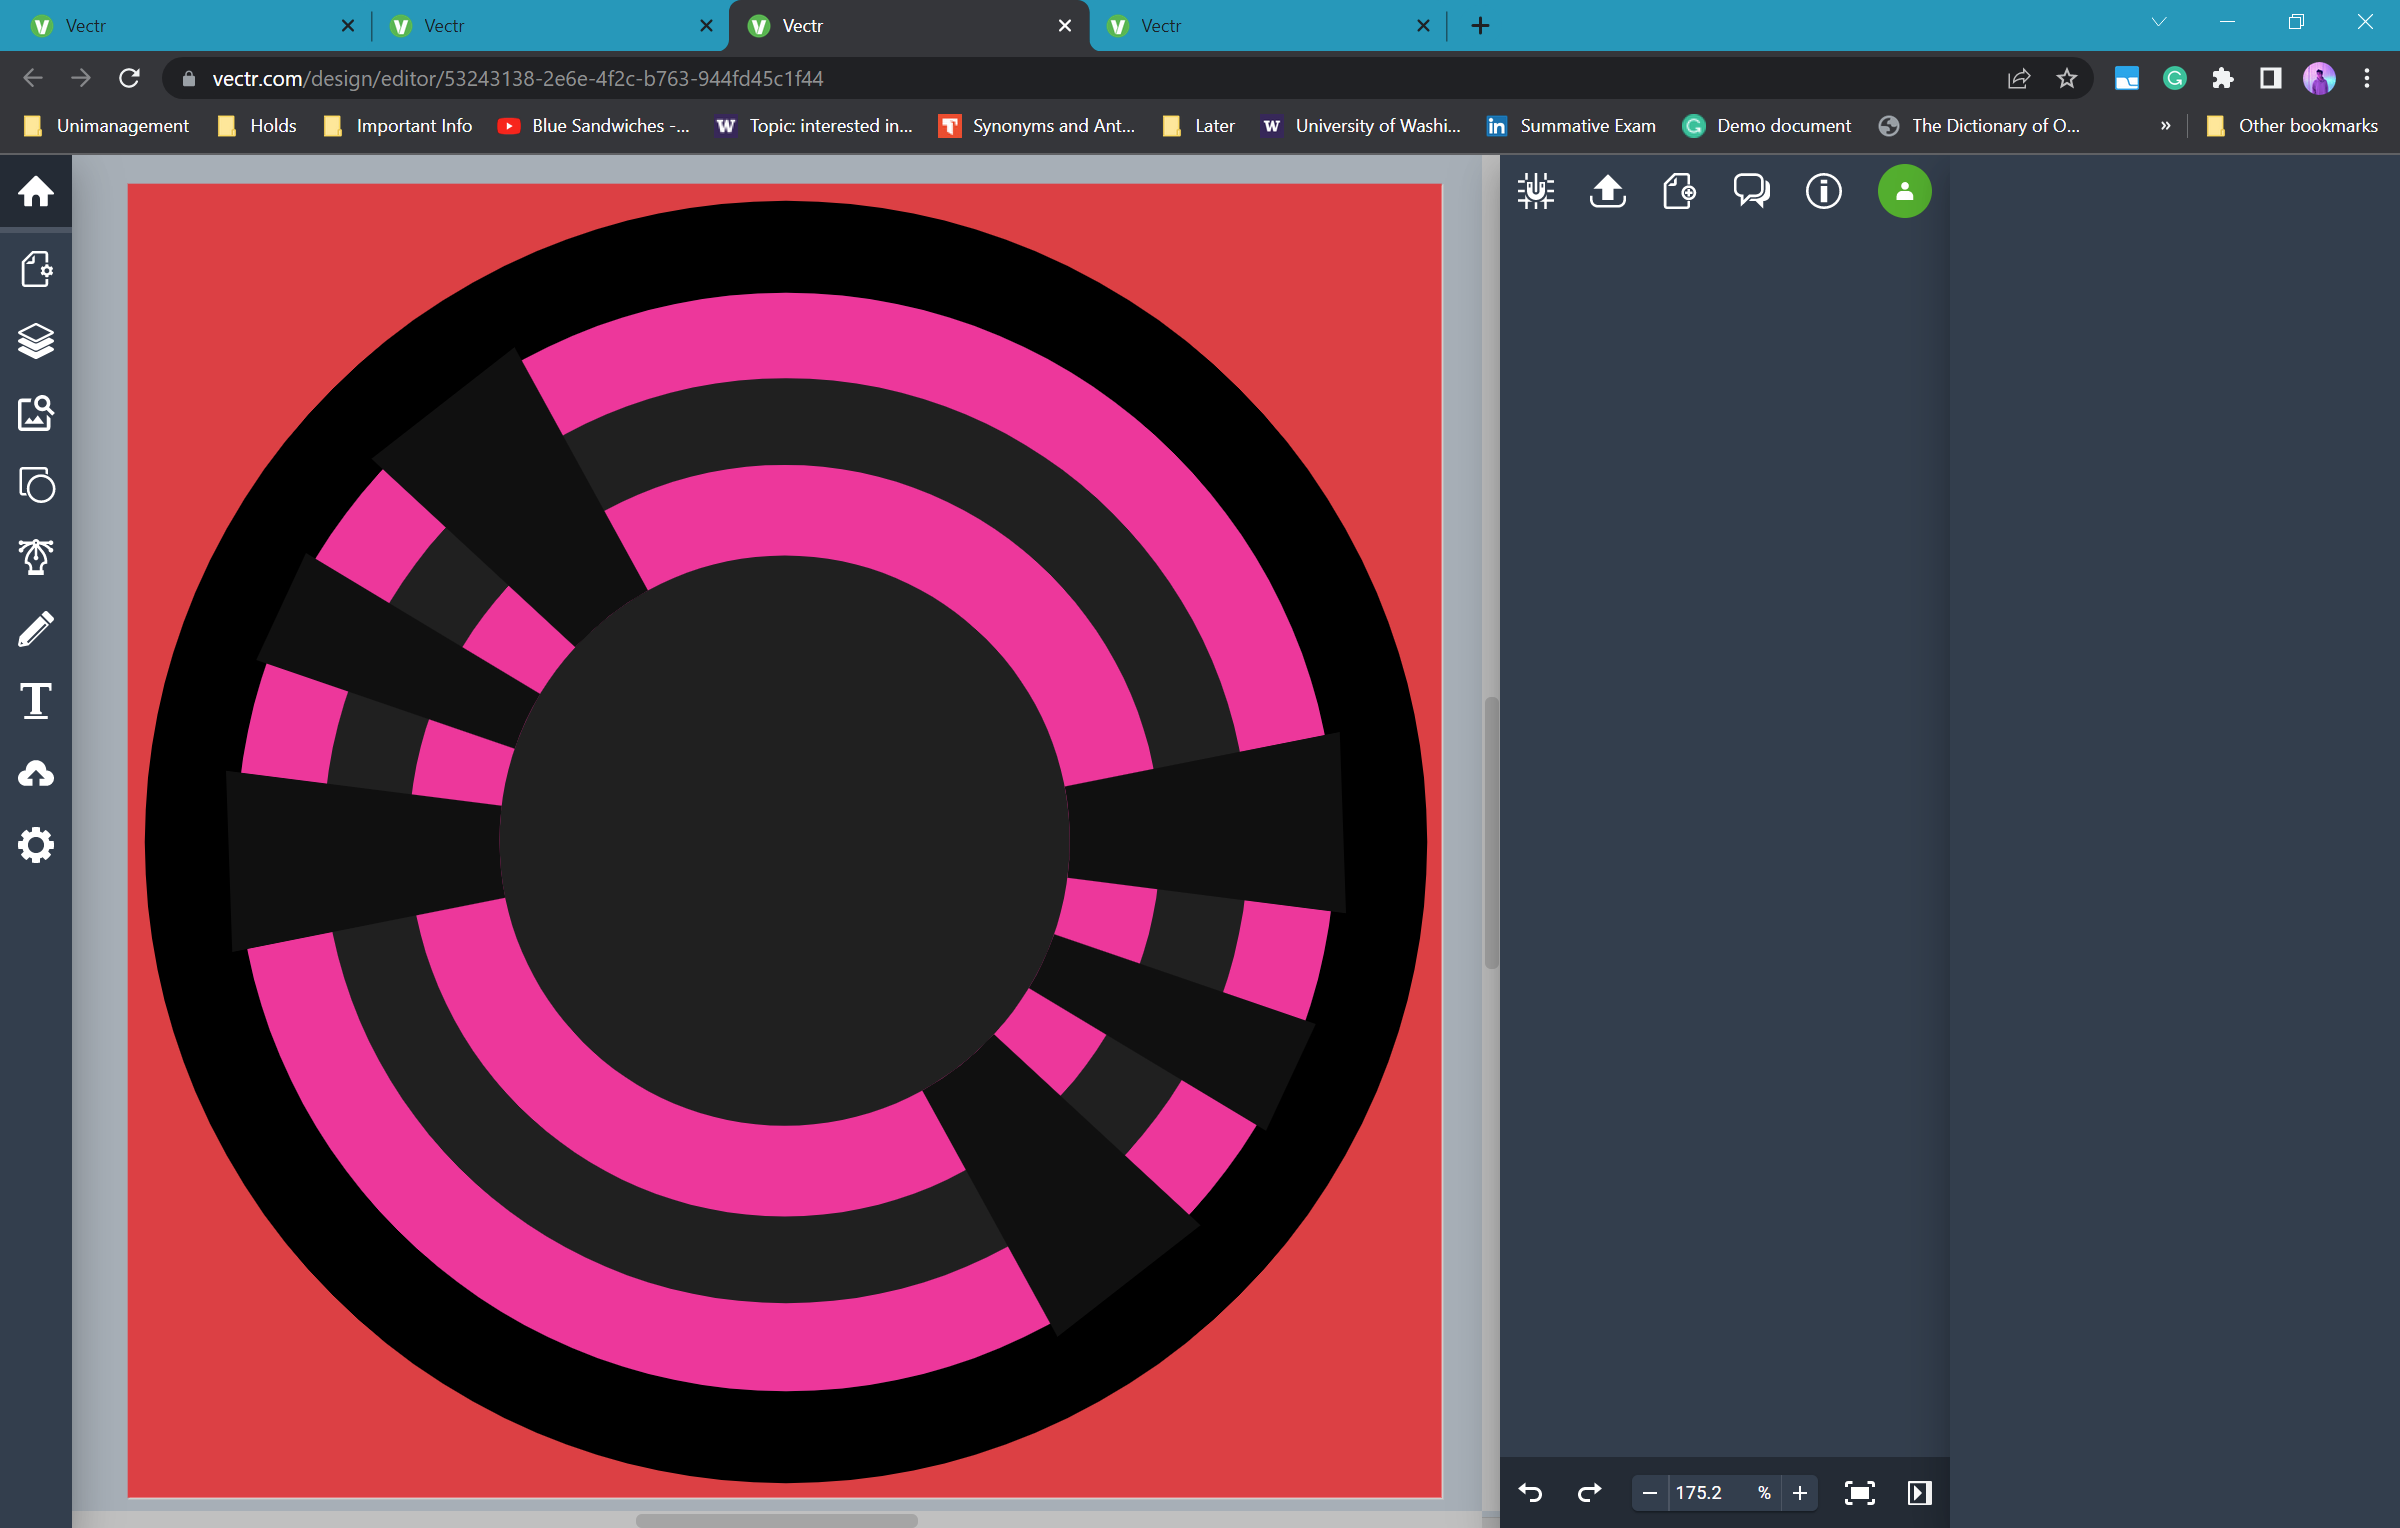Select the dark center circle shape
Screen dimensions: 2400x1528
point(785,840)
